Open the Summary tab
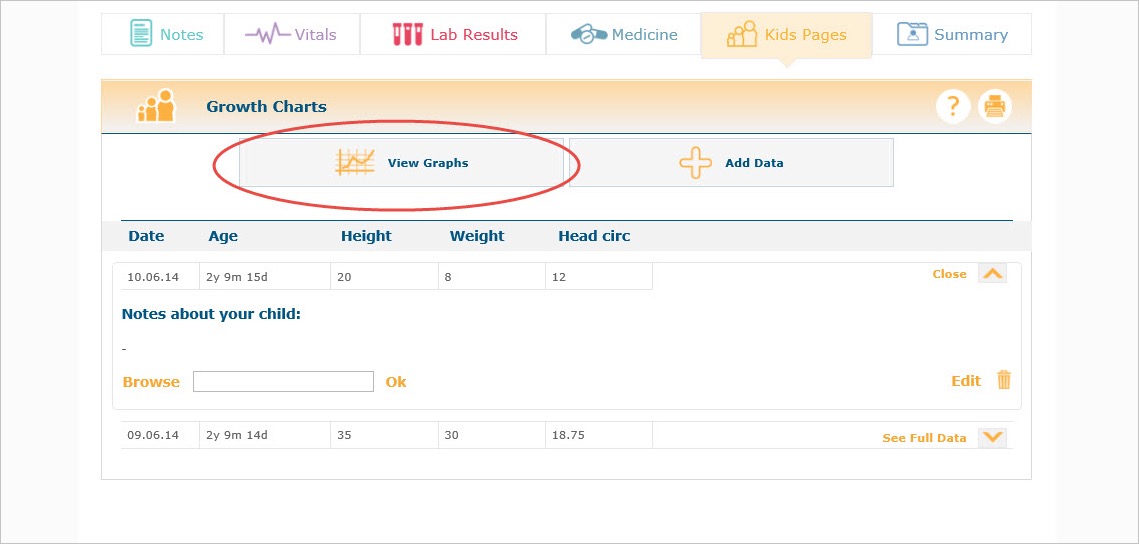Screen dimensions: 1139x544 952,34
